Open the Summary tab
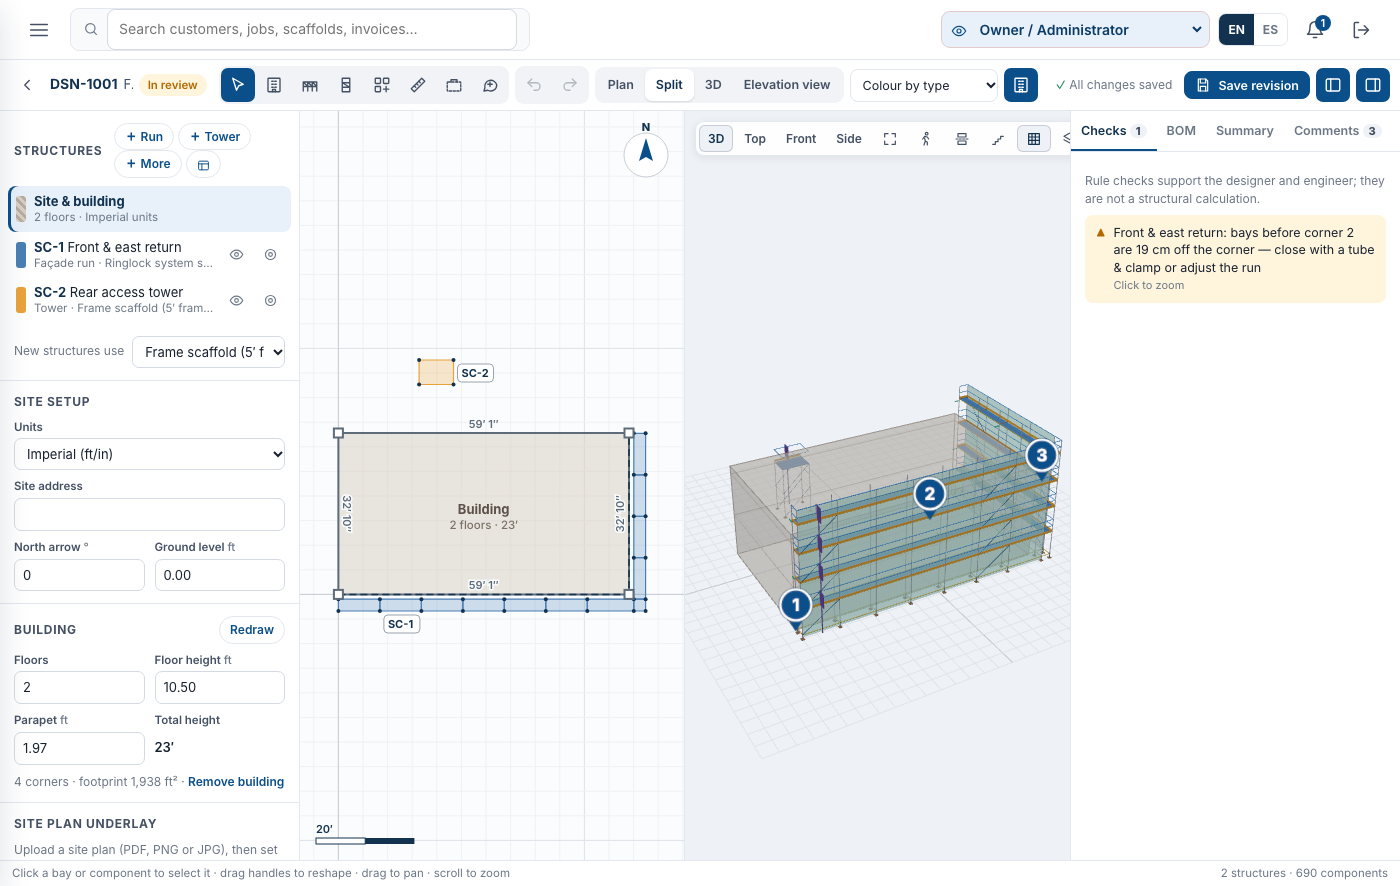 (1244, 131)
